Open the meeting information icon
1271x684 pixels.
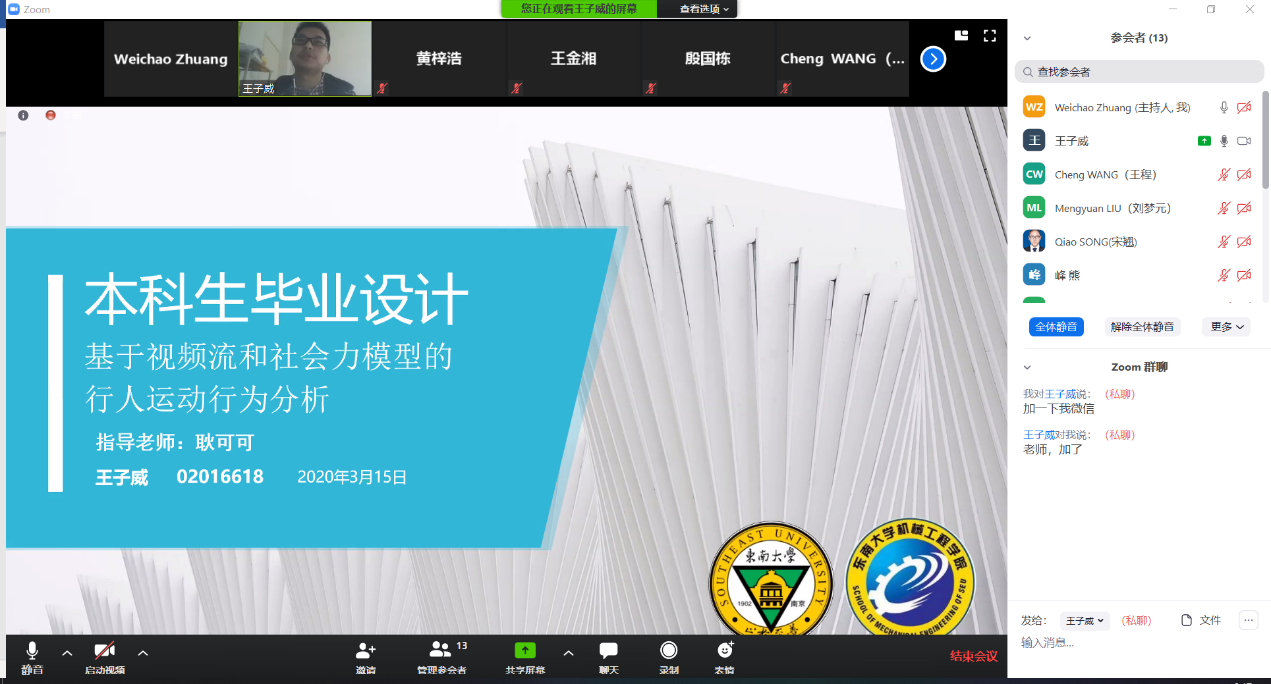point(23,115)
